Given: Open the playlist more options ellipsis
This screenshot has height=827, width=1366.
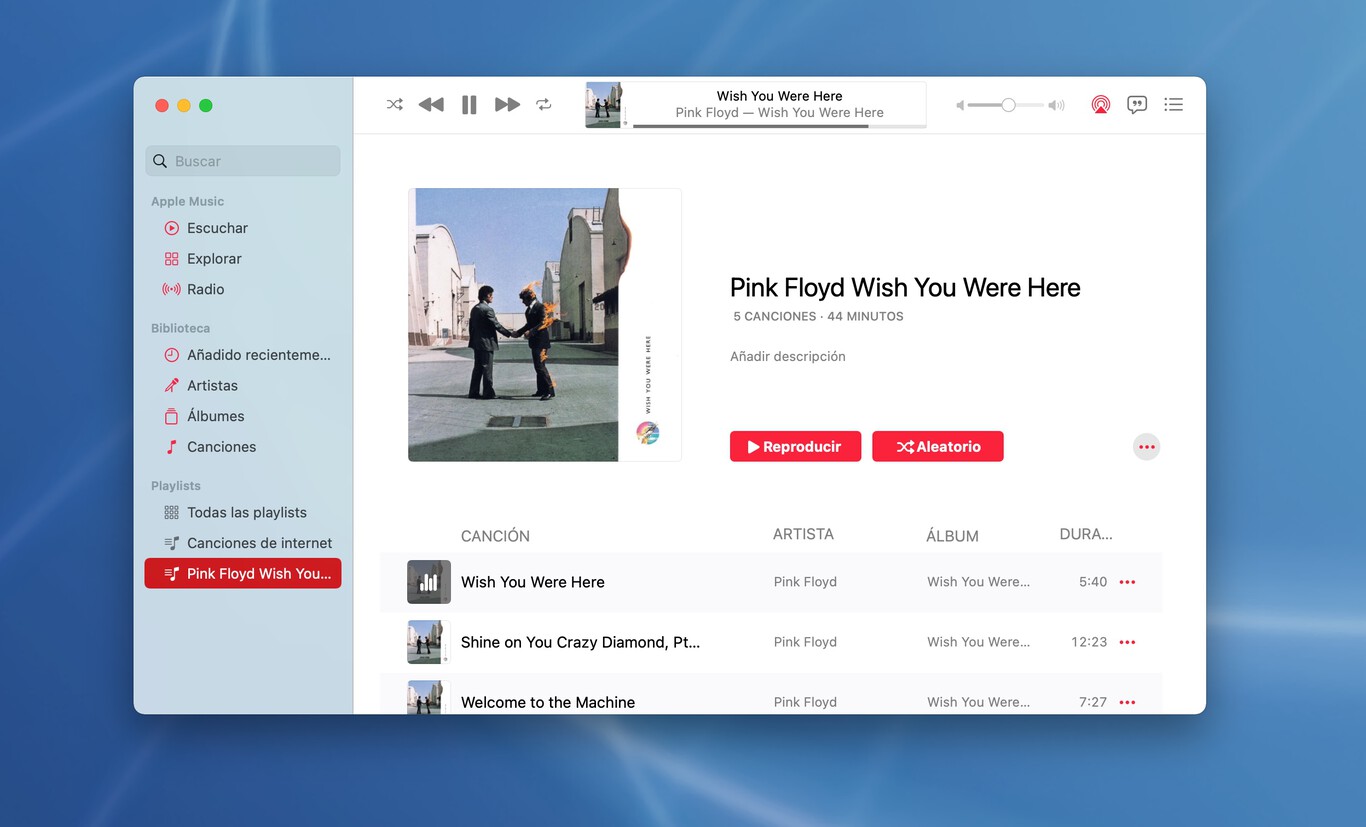Looking at the screenshot, I should coord(1147,447).
